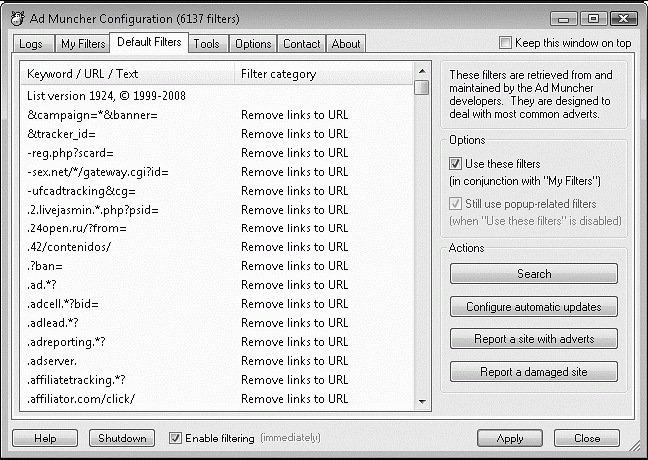Select the Default Filters tab
Image resolution: width=648 pixels, height=460 pixels.
[149, 42]
